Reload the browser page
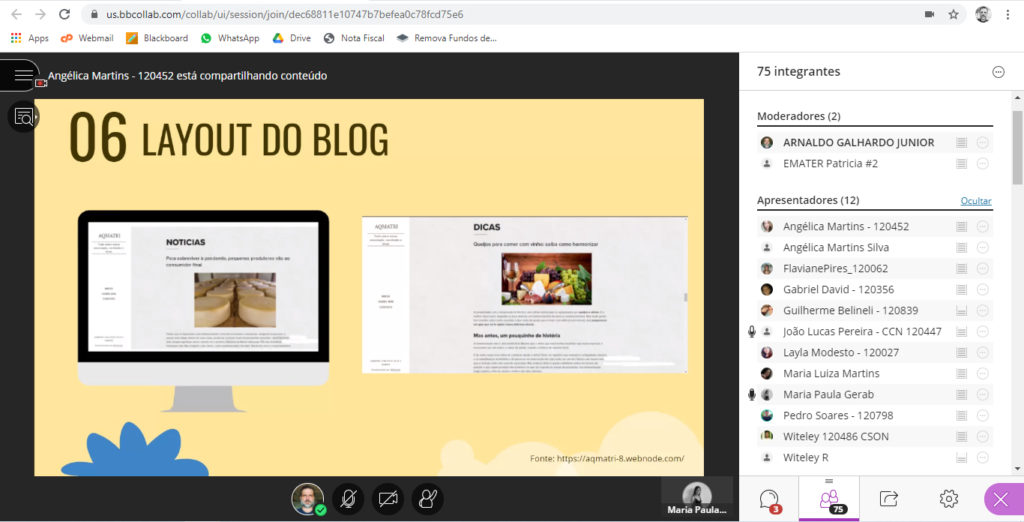 click(64, 14)
